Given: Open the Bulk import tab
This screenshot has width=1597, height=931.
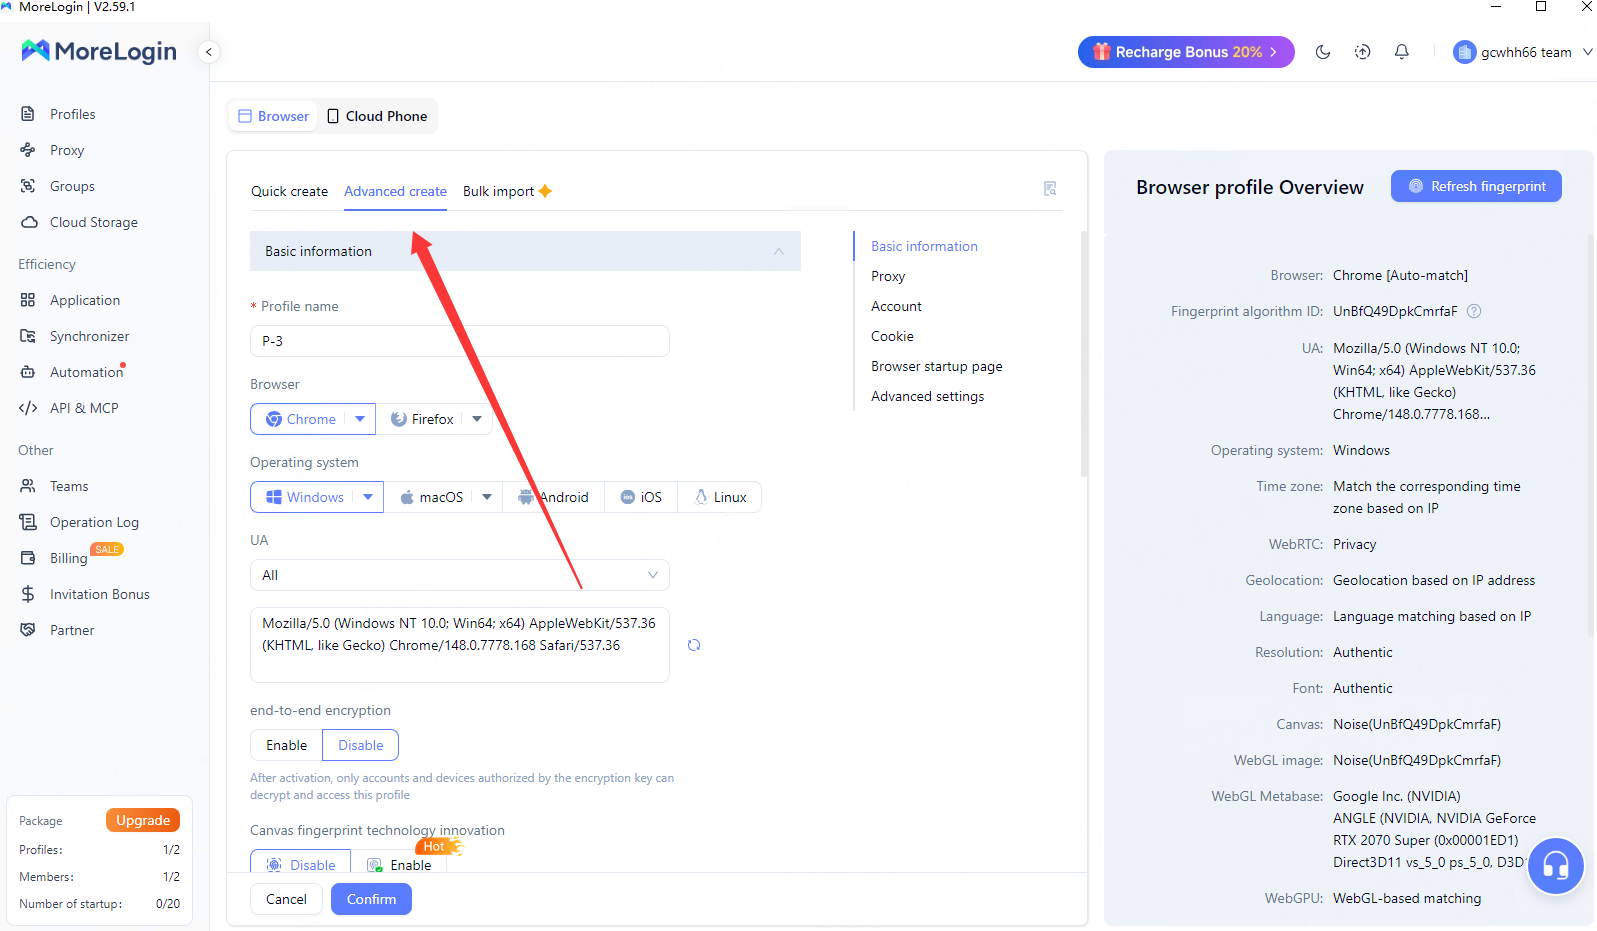Looking at the screenshot, I should 507,191.
